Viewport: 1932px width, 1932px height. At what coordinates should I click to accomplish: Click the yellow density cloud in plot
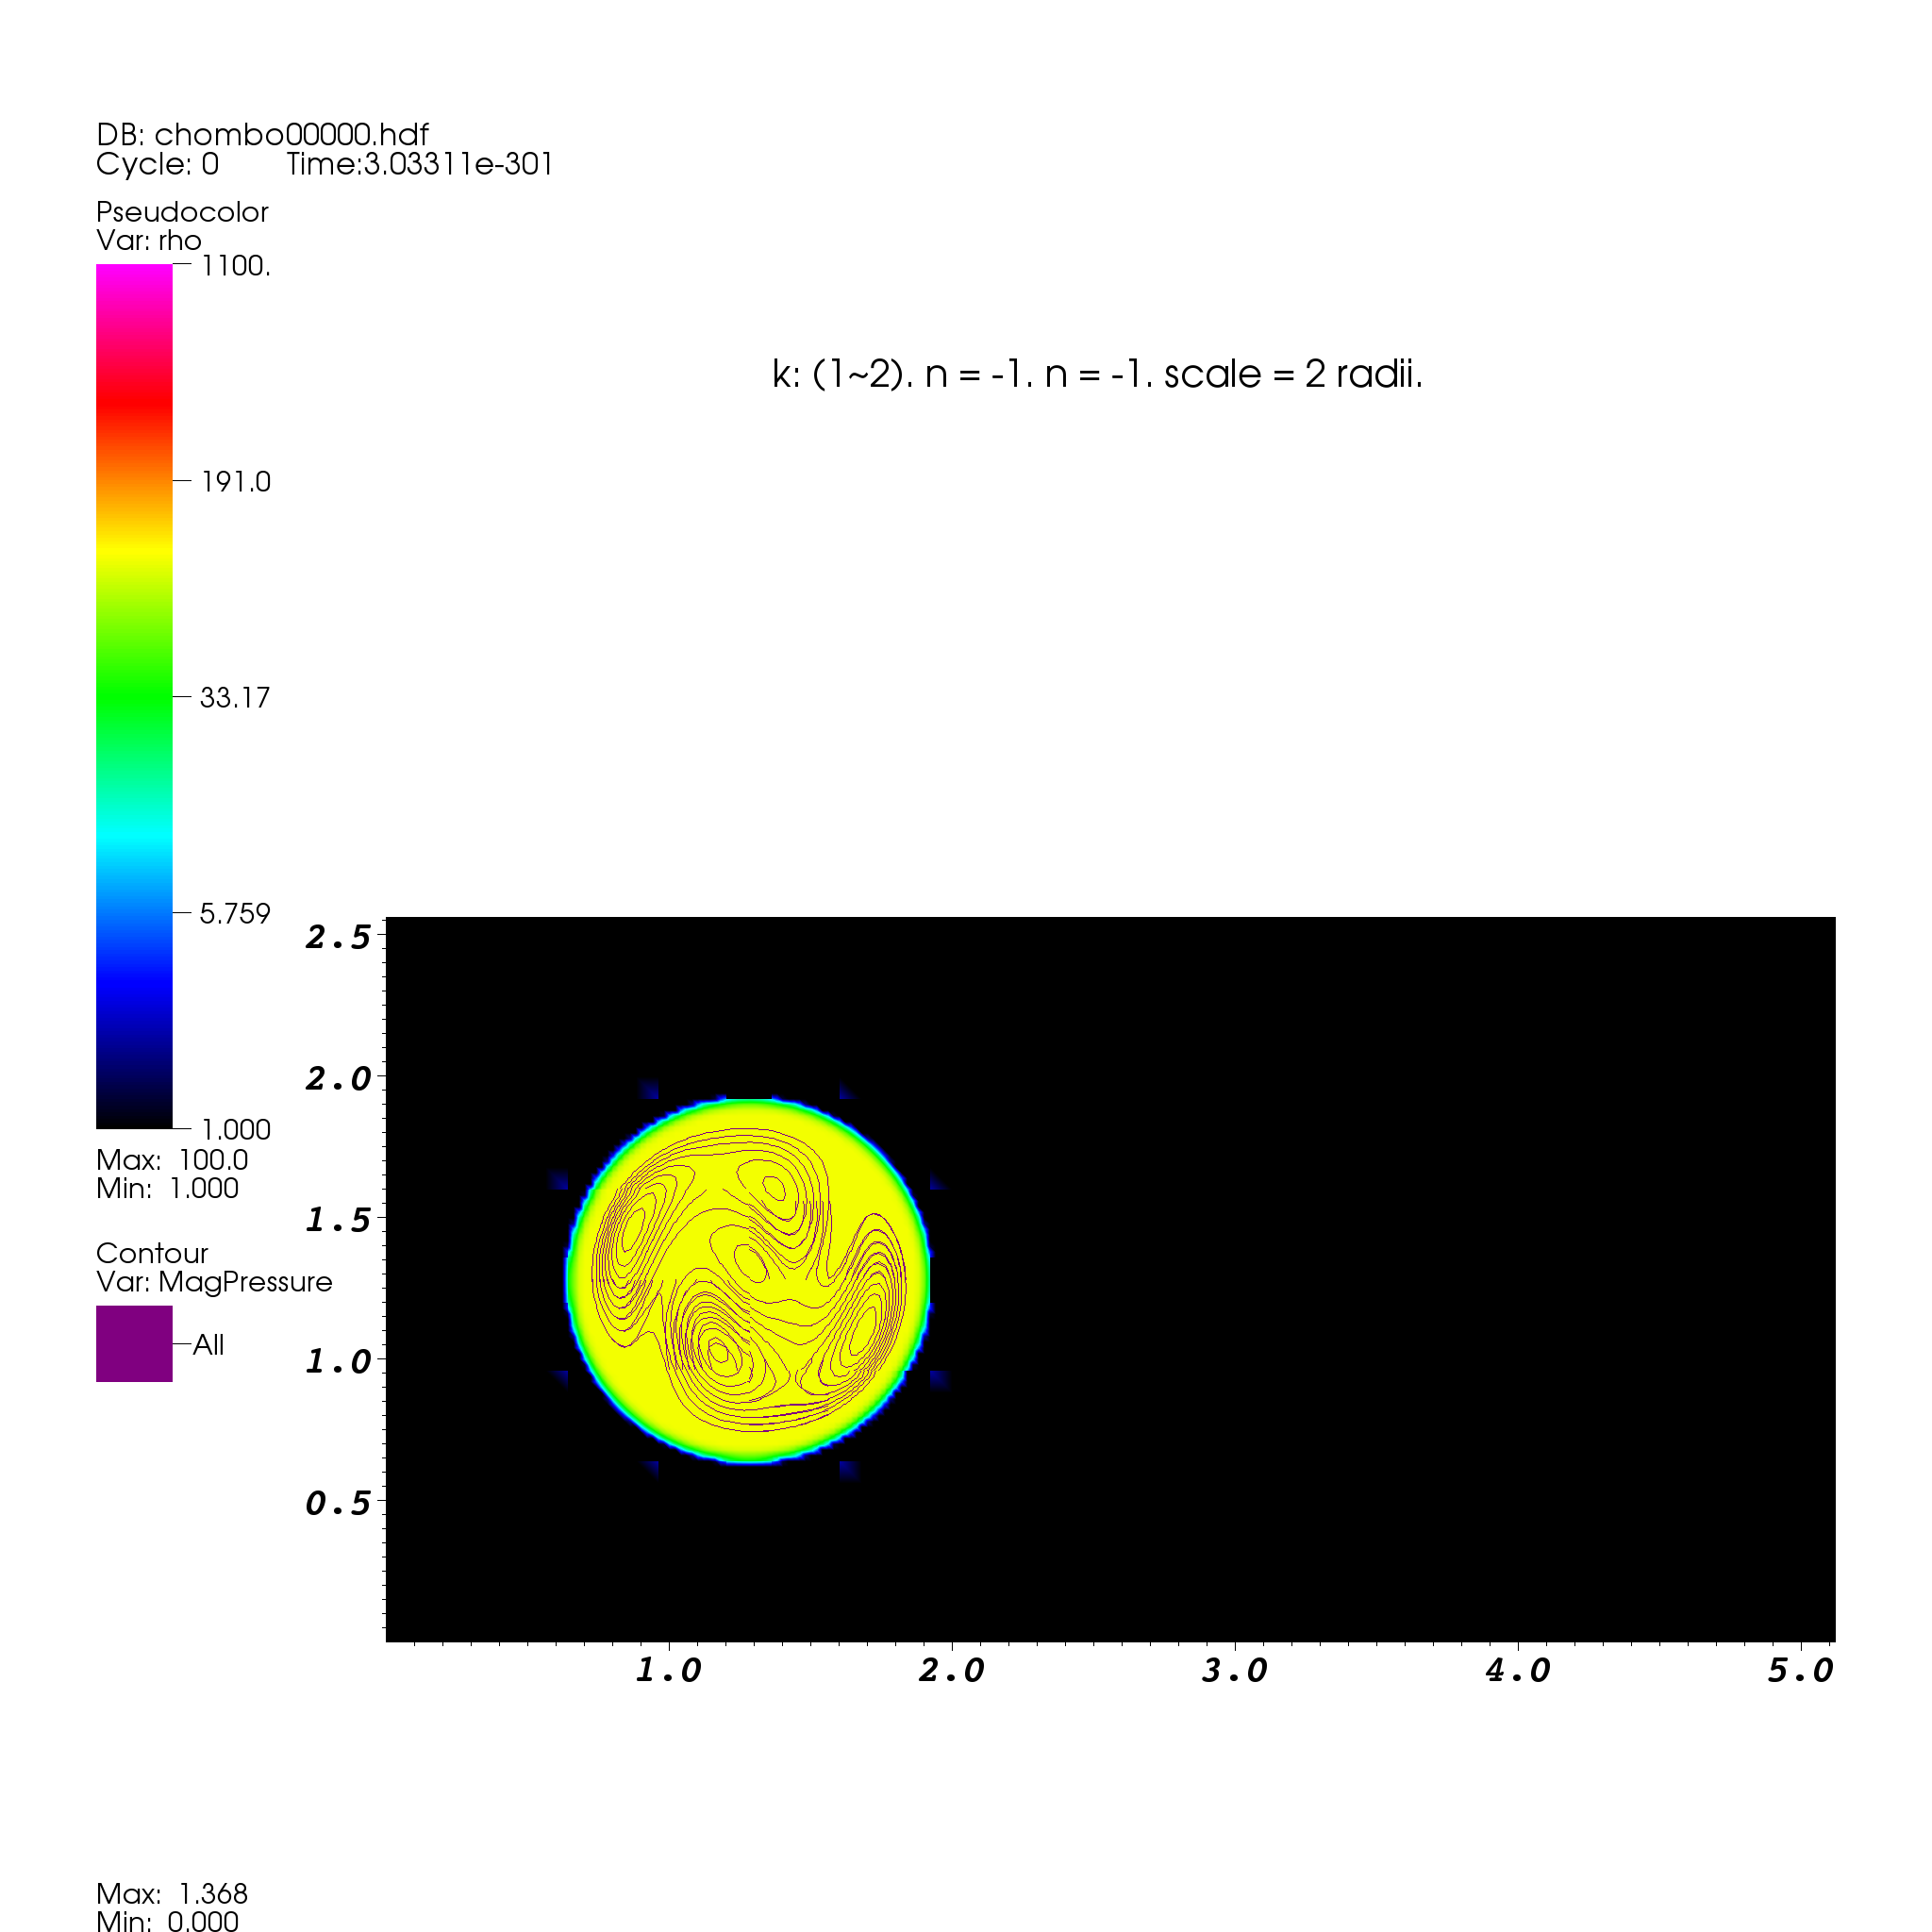[x=748, y=1280]
